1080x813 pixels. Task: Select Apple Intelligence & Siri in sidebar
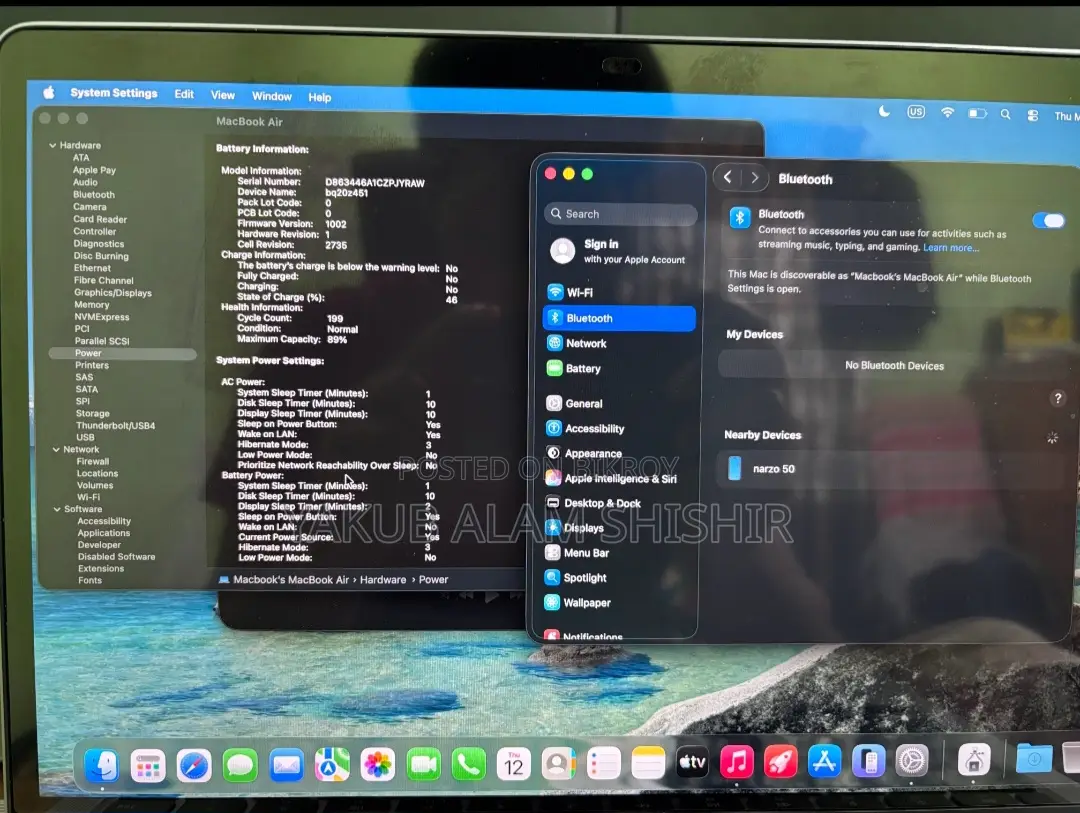(x=619, y=478)
